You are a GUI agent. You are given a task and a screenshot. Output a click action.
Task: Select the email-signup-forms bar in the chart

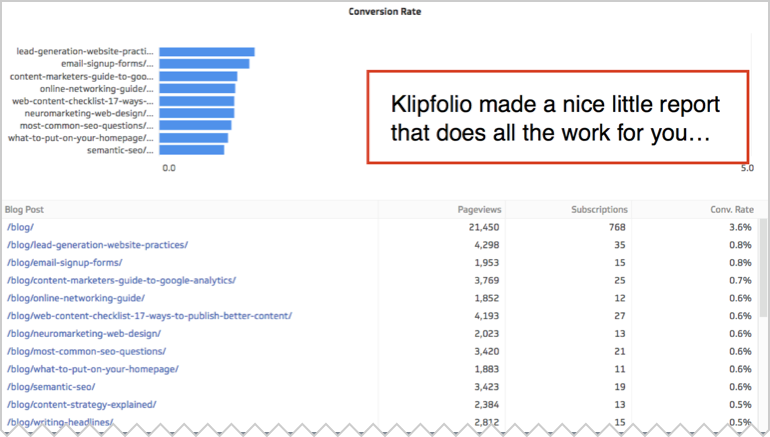pos(204,64)
